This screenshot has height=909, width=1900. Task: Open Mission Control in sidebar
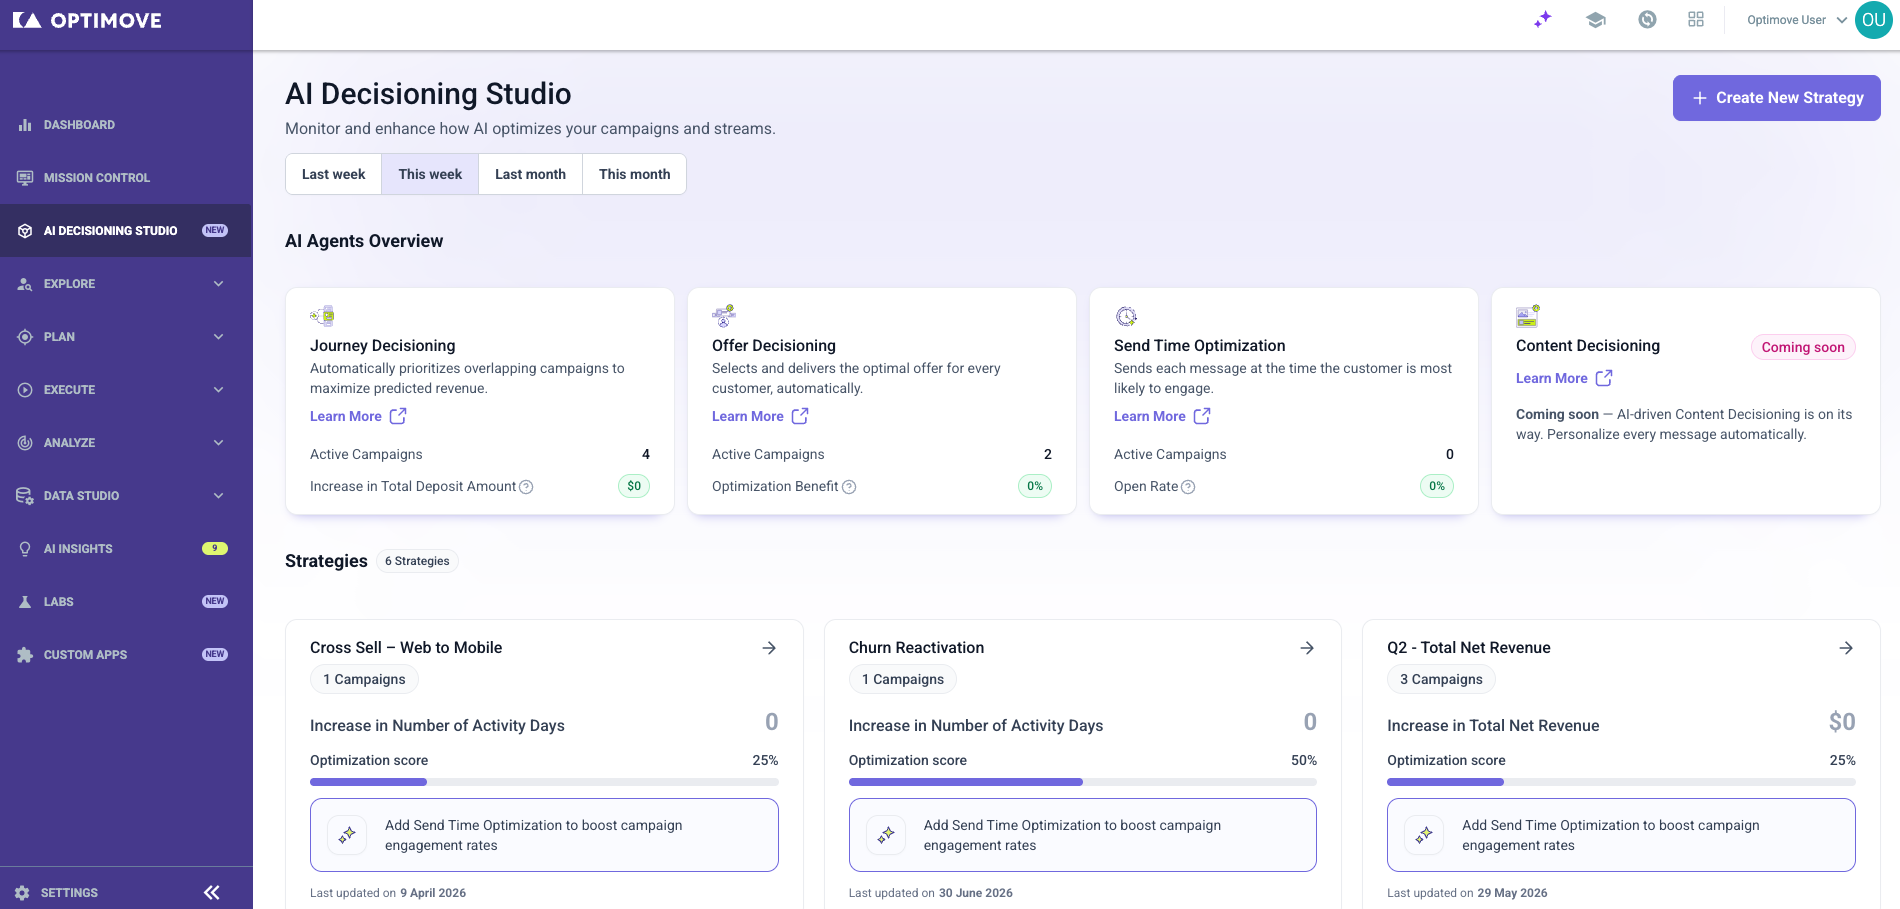click(126, 178)
